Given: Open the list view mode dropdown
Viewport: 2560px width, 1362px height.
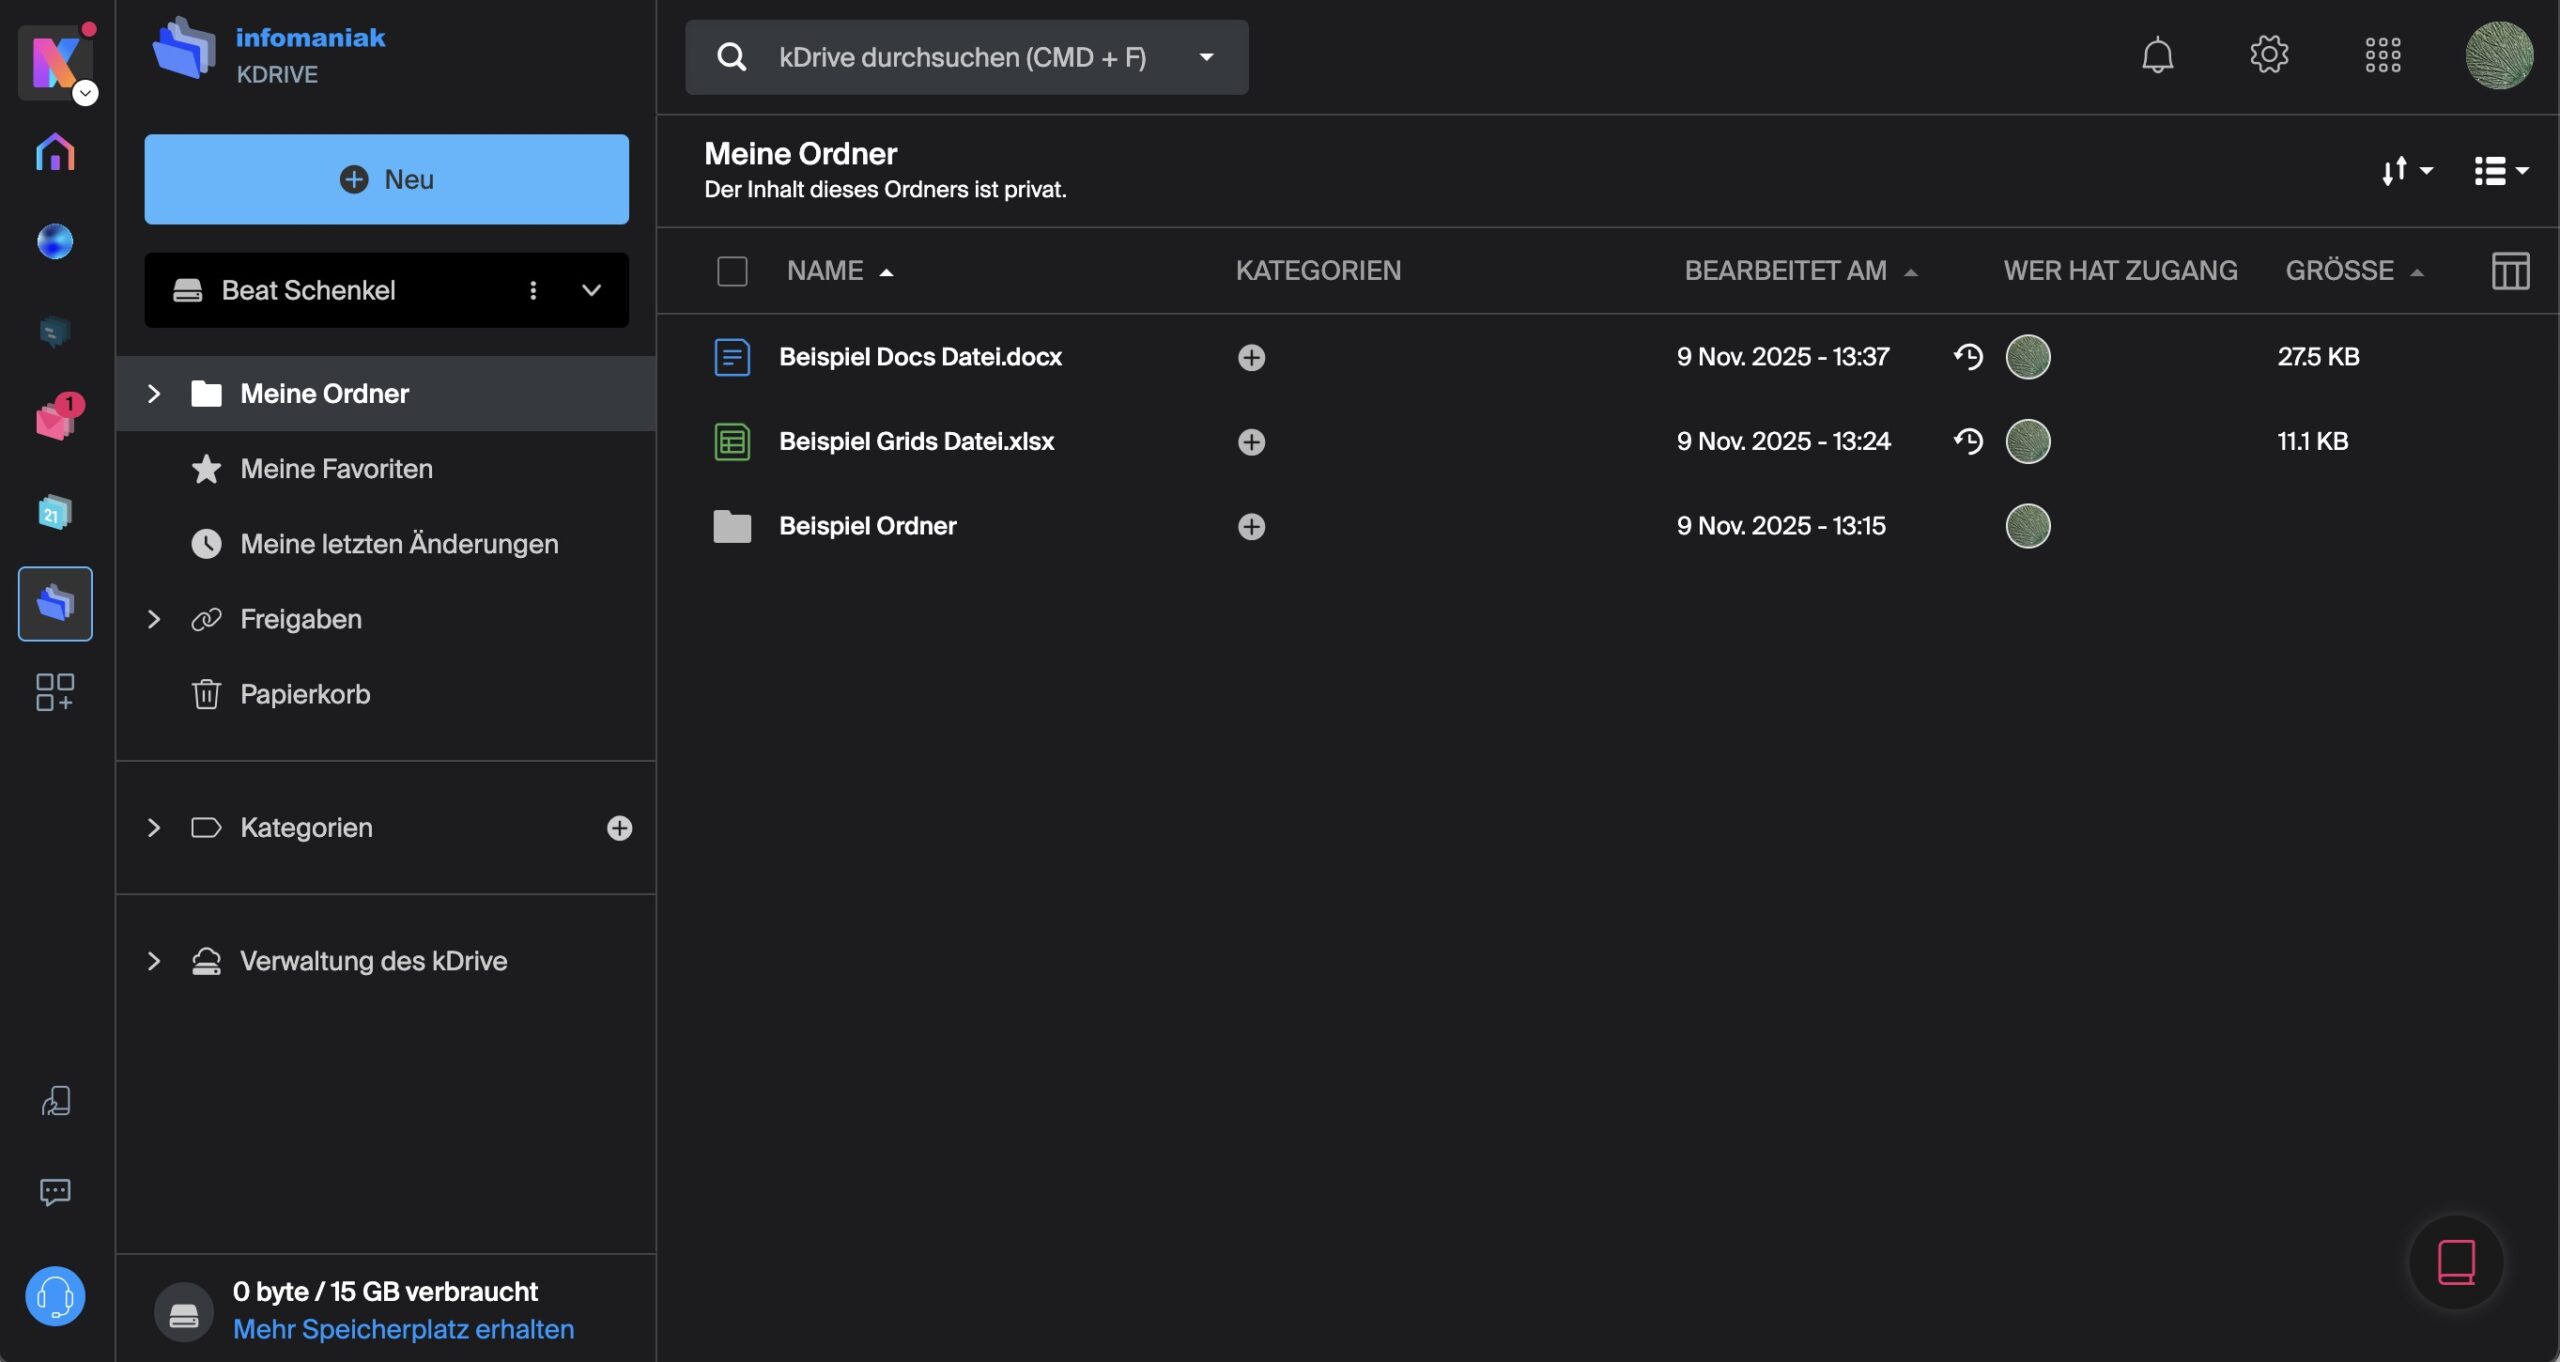Looking at the screenshot, I should coord(2500,171).
